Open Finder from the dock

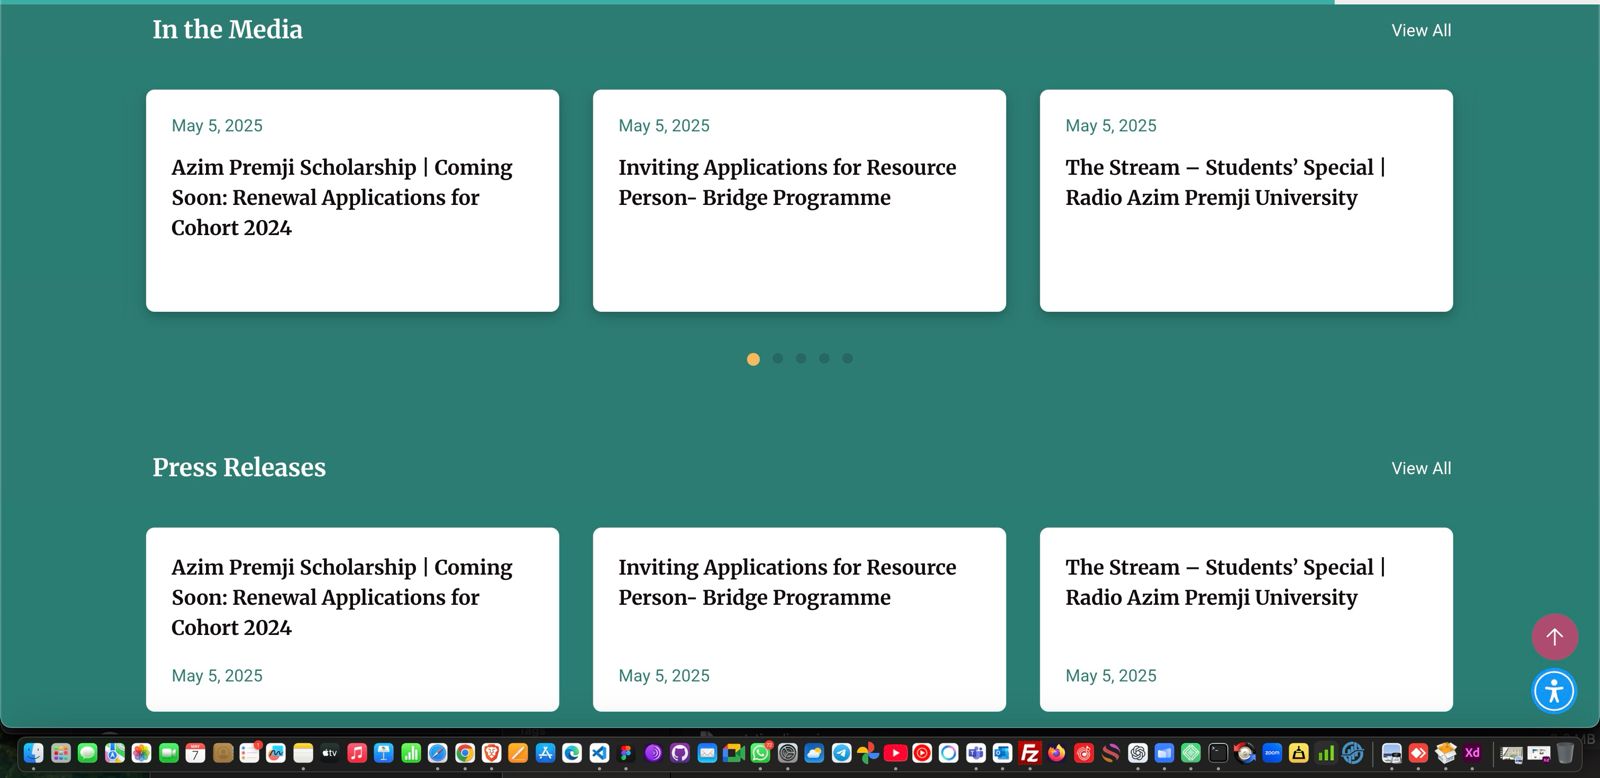pos(34,753)
